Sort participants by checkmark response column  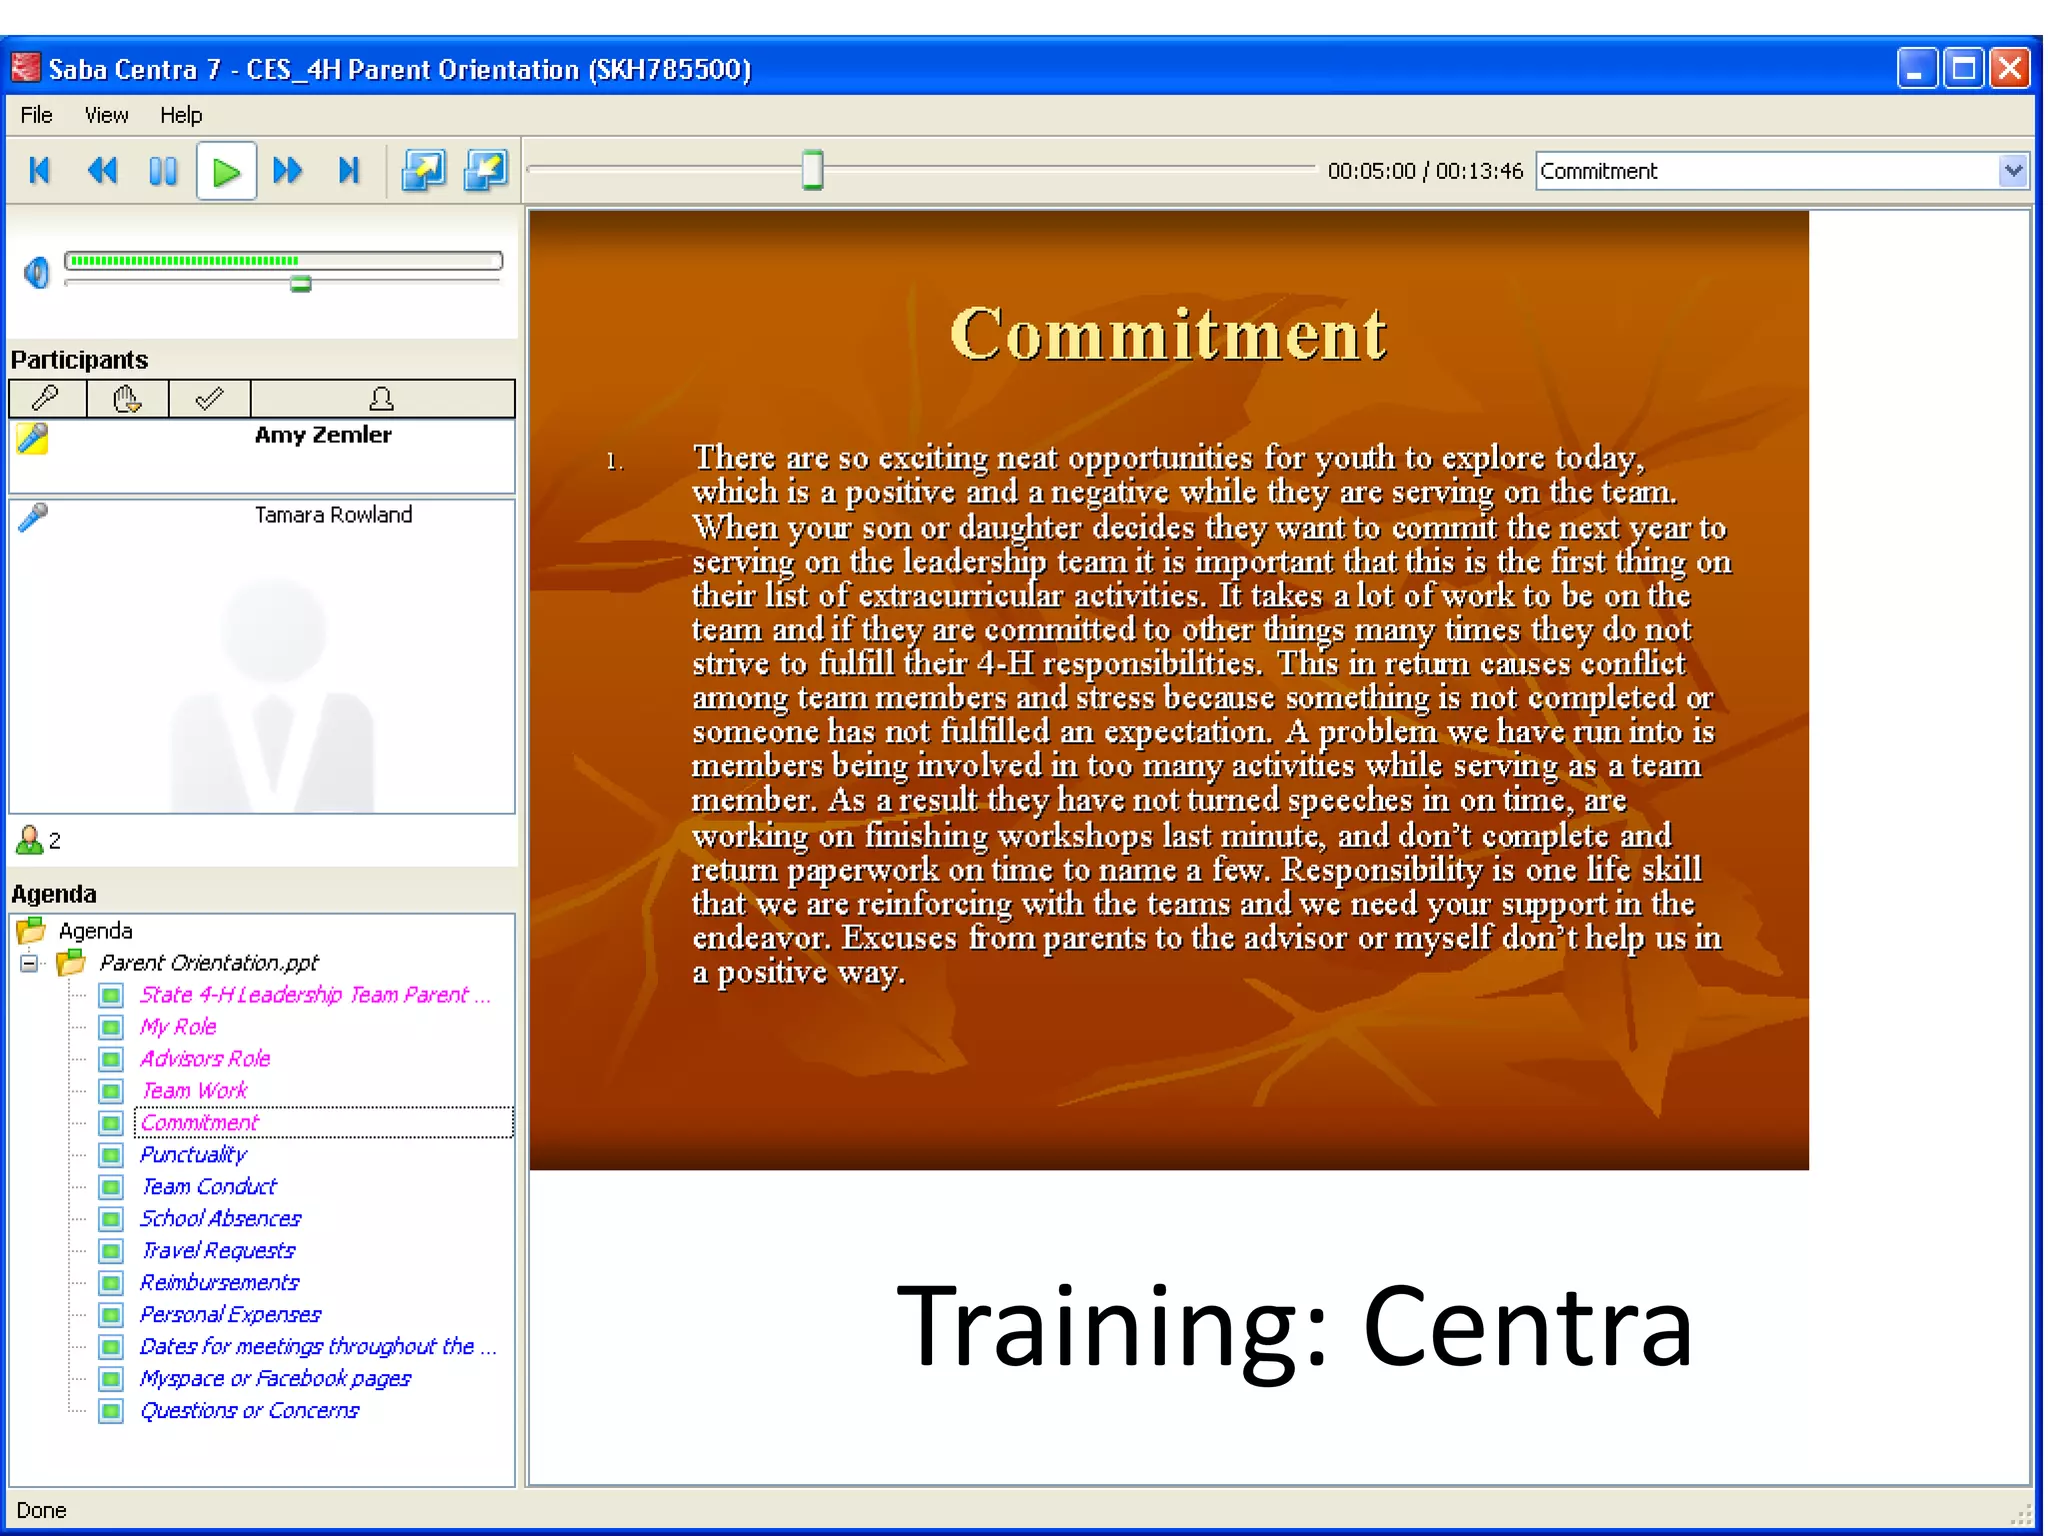click(209, 399)
